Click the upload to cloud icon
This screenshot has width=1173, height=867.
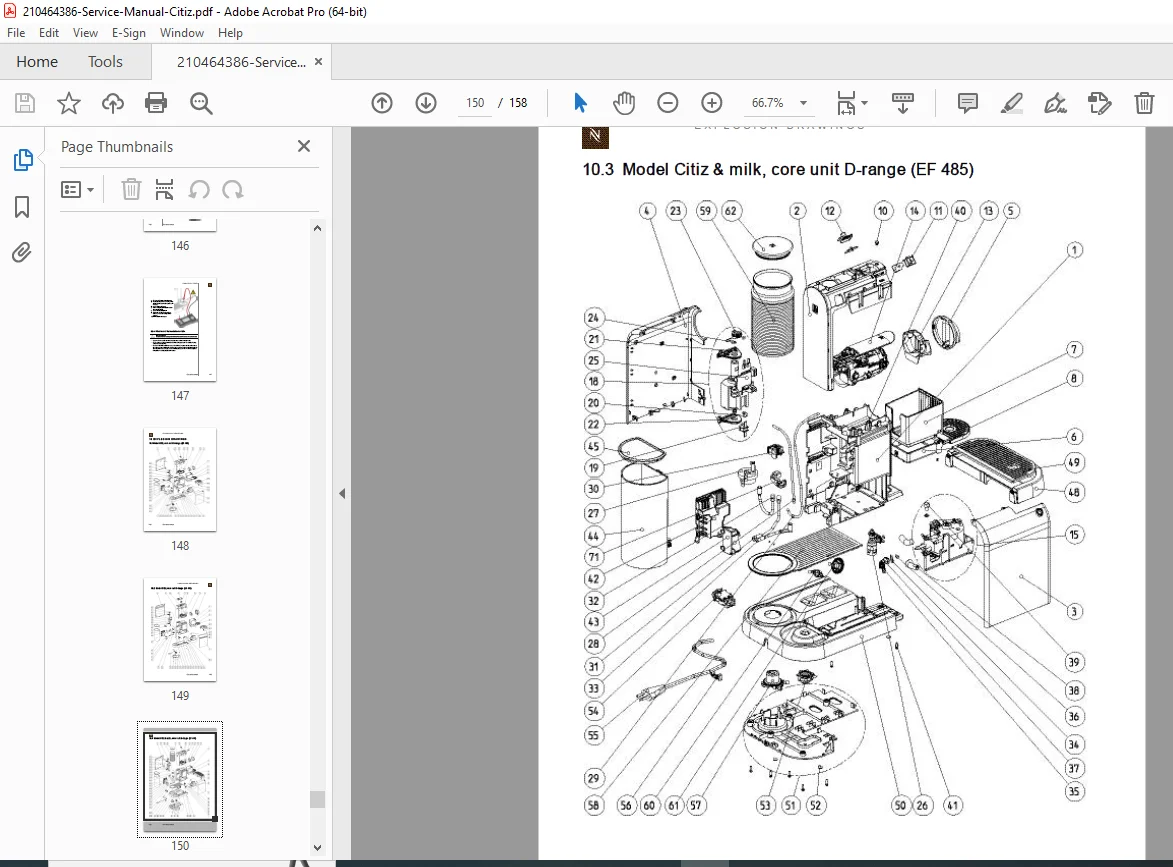[x=113, y=102]
